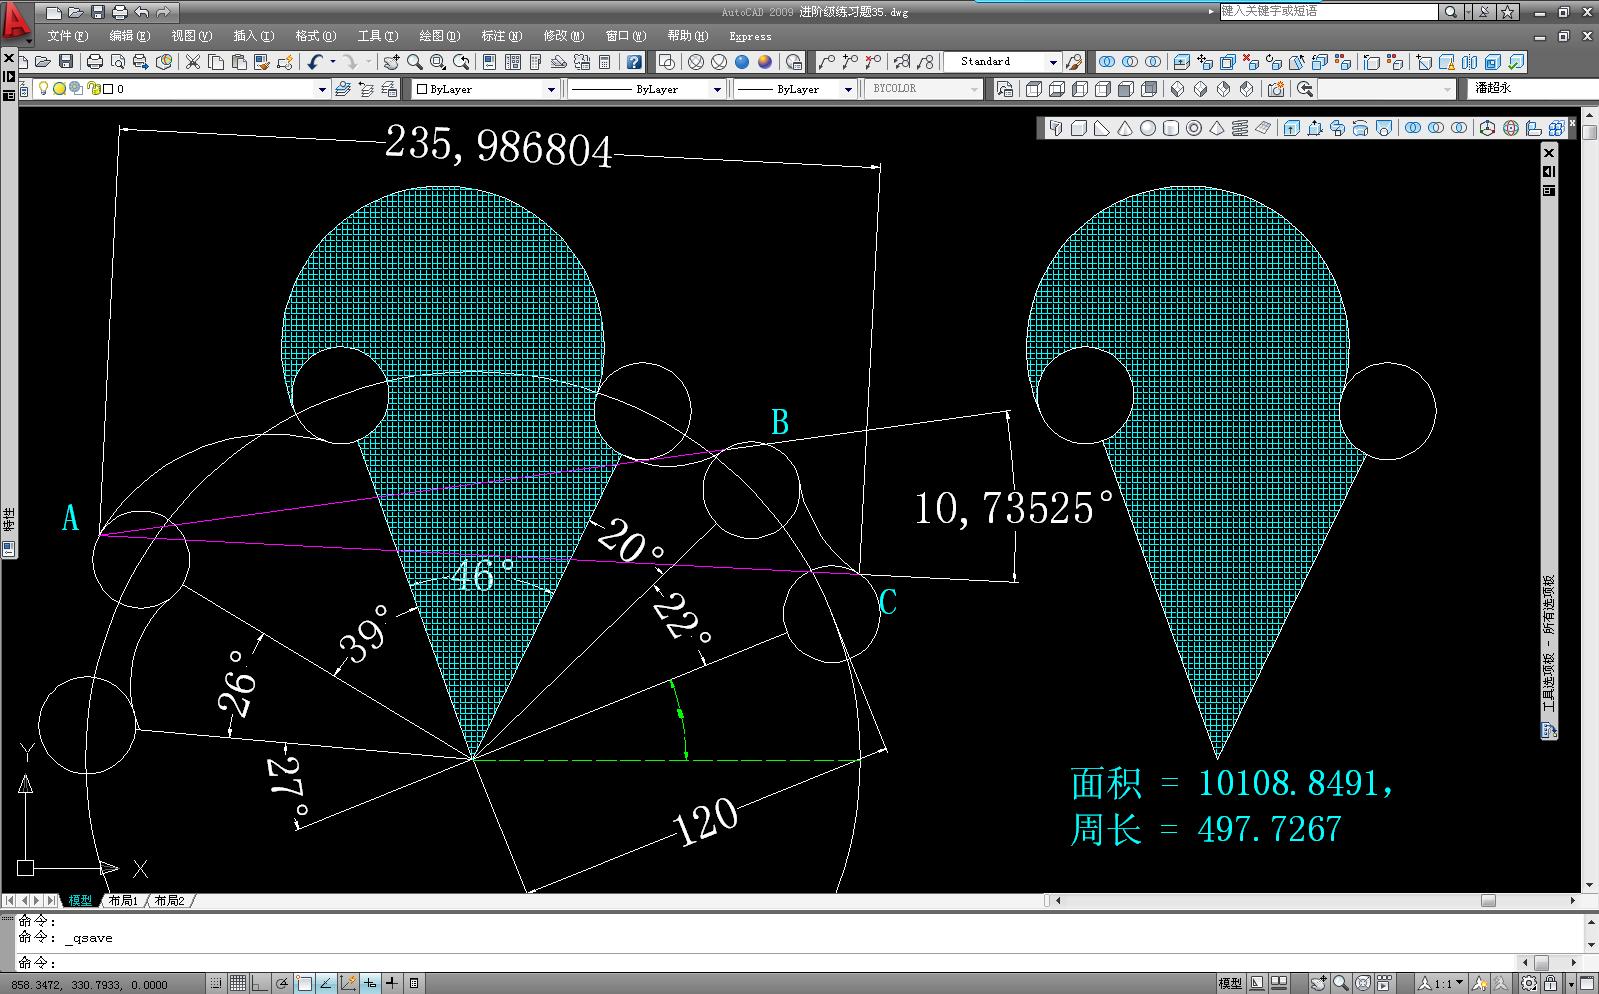Image resolution: width=1599 pixels, height=994 pixels.
Task: Click the blue Help question mark icon
Action: tap(634, 62)
